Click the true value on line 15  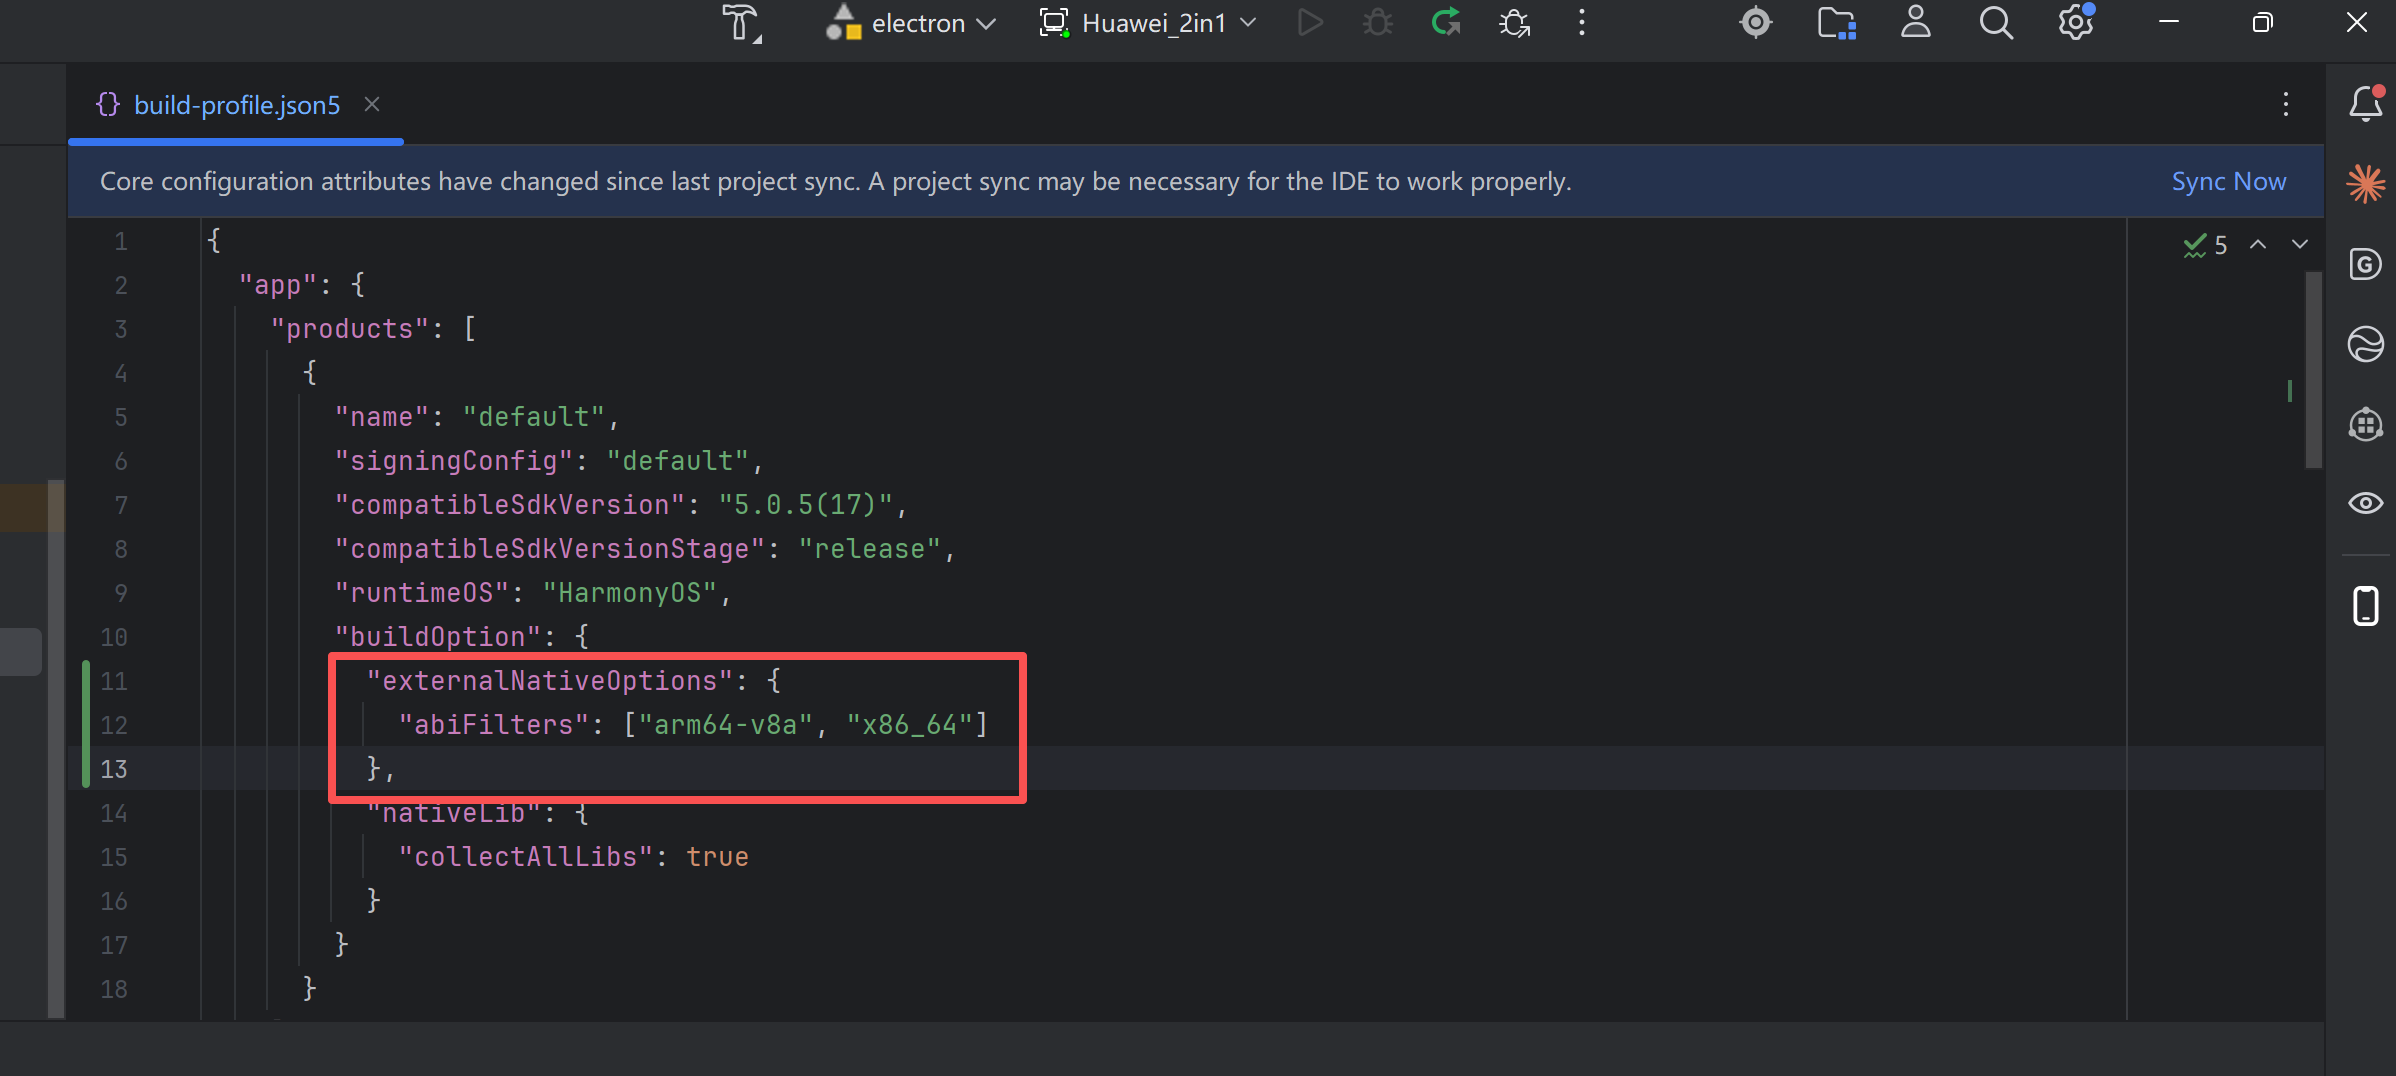(717, 857)
